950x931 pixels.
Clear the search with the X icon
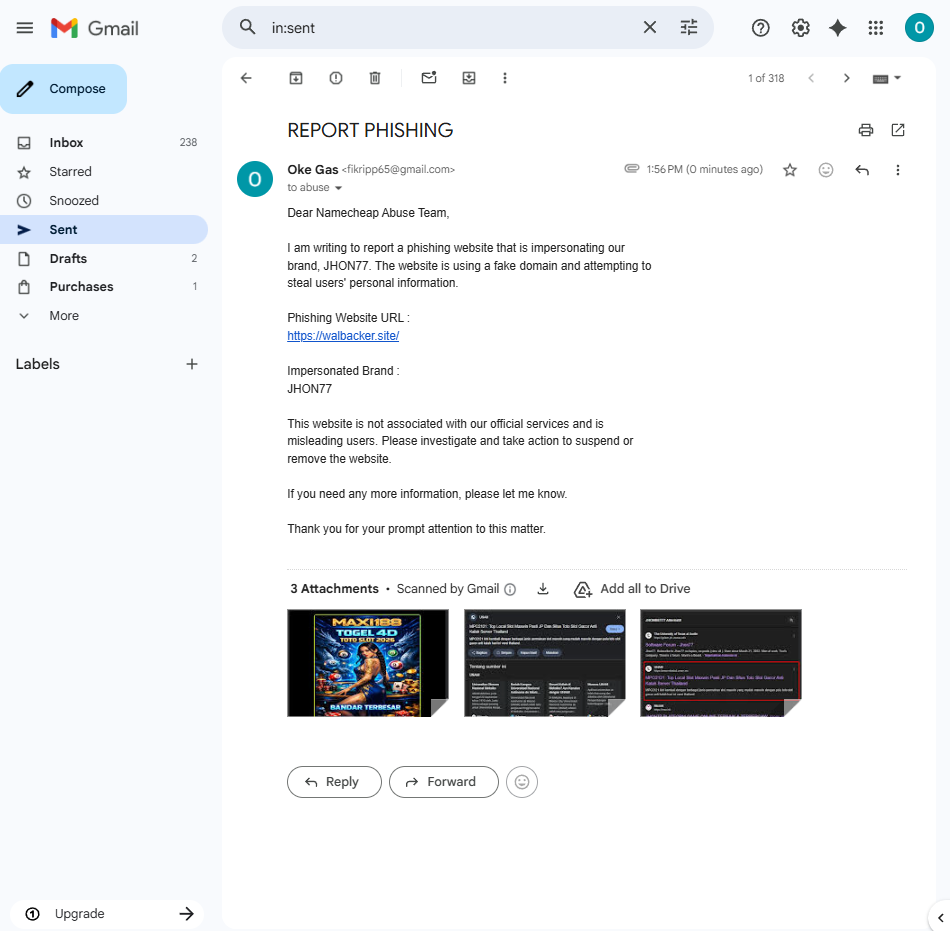649,27
